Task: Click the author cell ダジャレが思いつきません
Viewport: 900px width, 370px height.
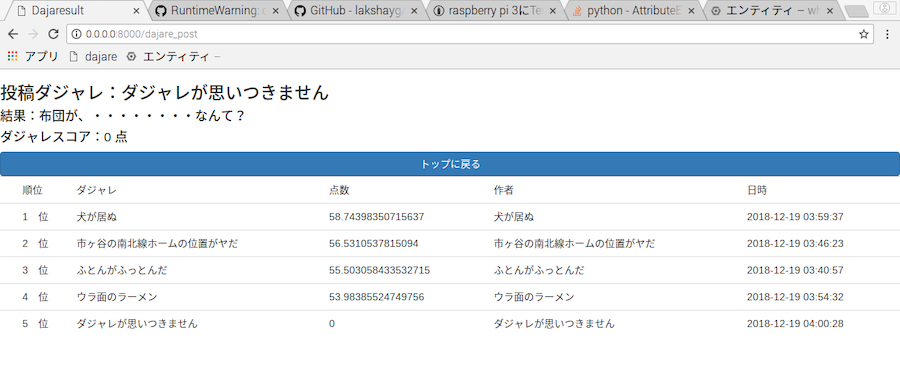Action: (x=554, y=324)
